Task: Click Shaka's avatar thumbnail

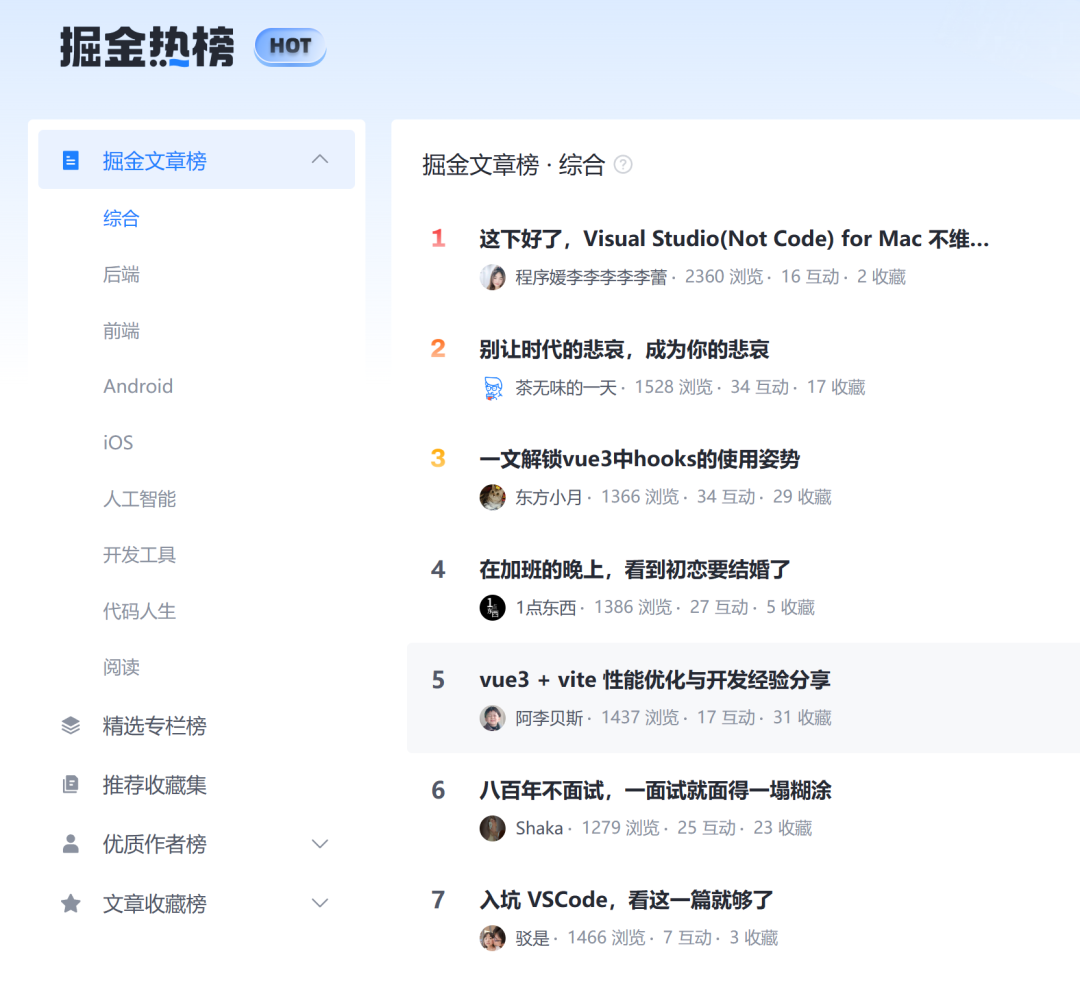Action: (x=492, y=828)
